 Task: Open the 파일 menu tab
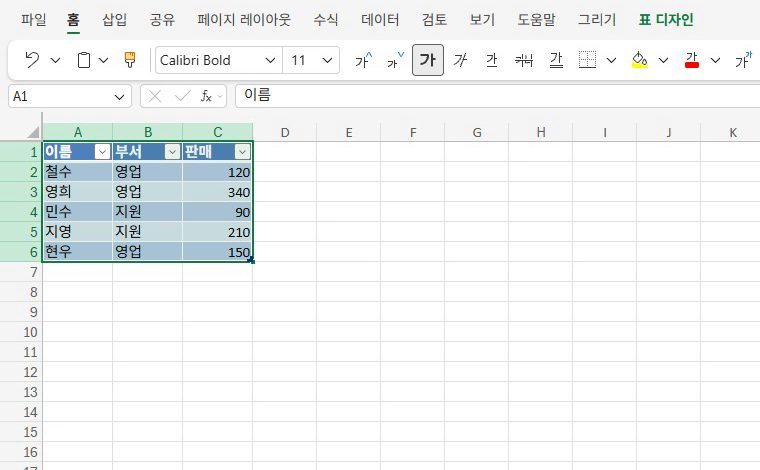(33, 20)
